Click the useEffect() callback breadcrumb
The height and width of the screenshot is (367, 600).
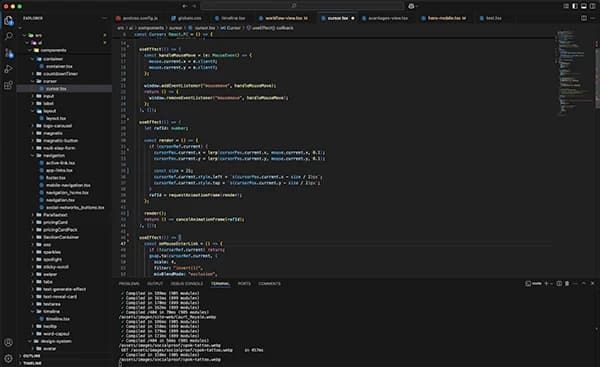[270, 28]
